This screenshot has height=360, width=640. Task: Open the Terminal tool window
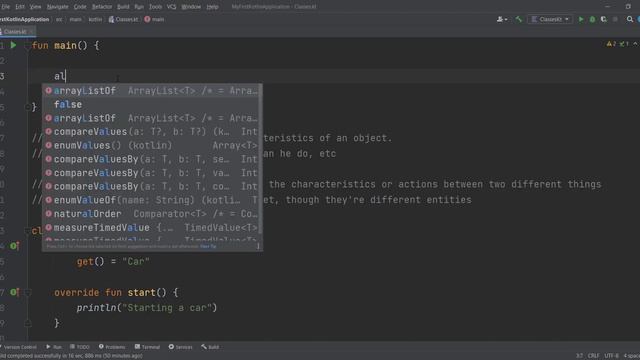147,347
